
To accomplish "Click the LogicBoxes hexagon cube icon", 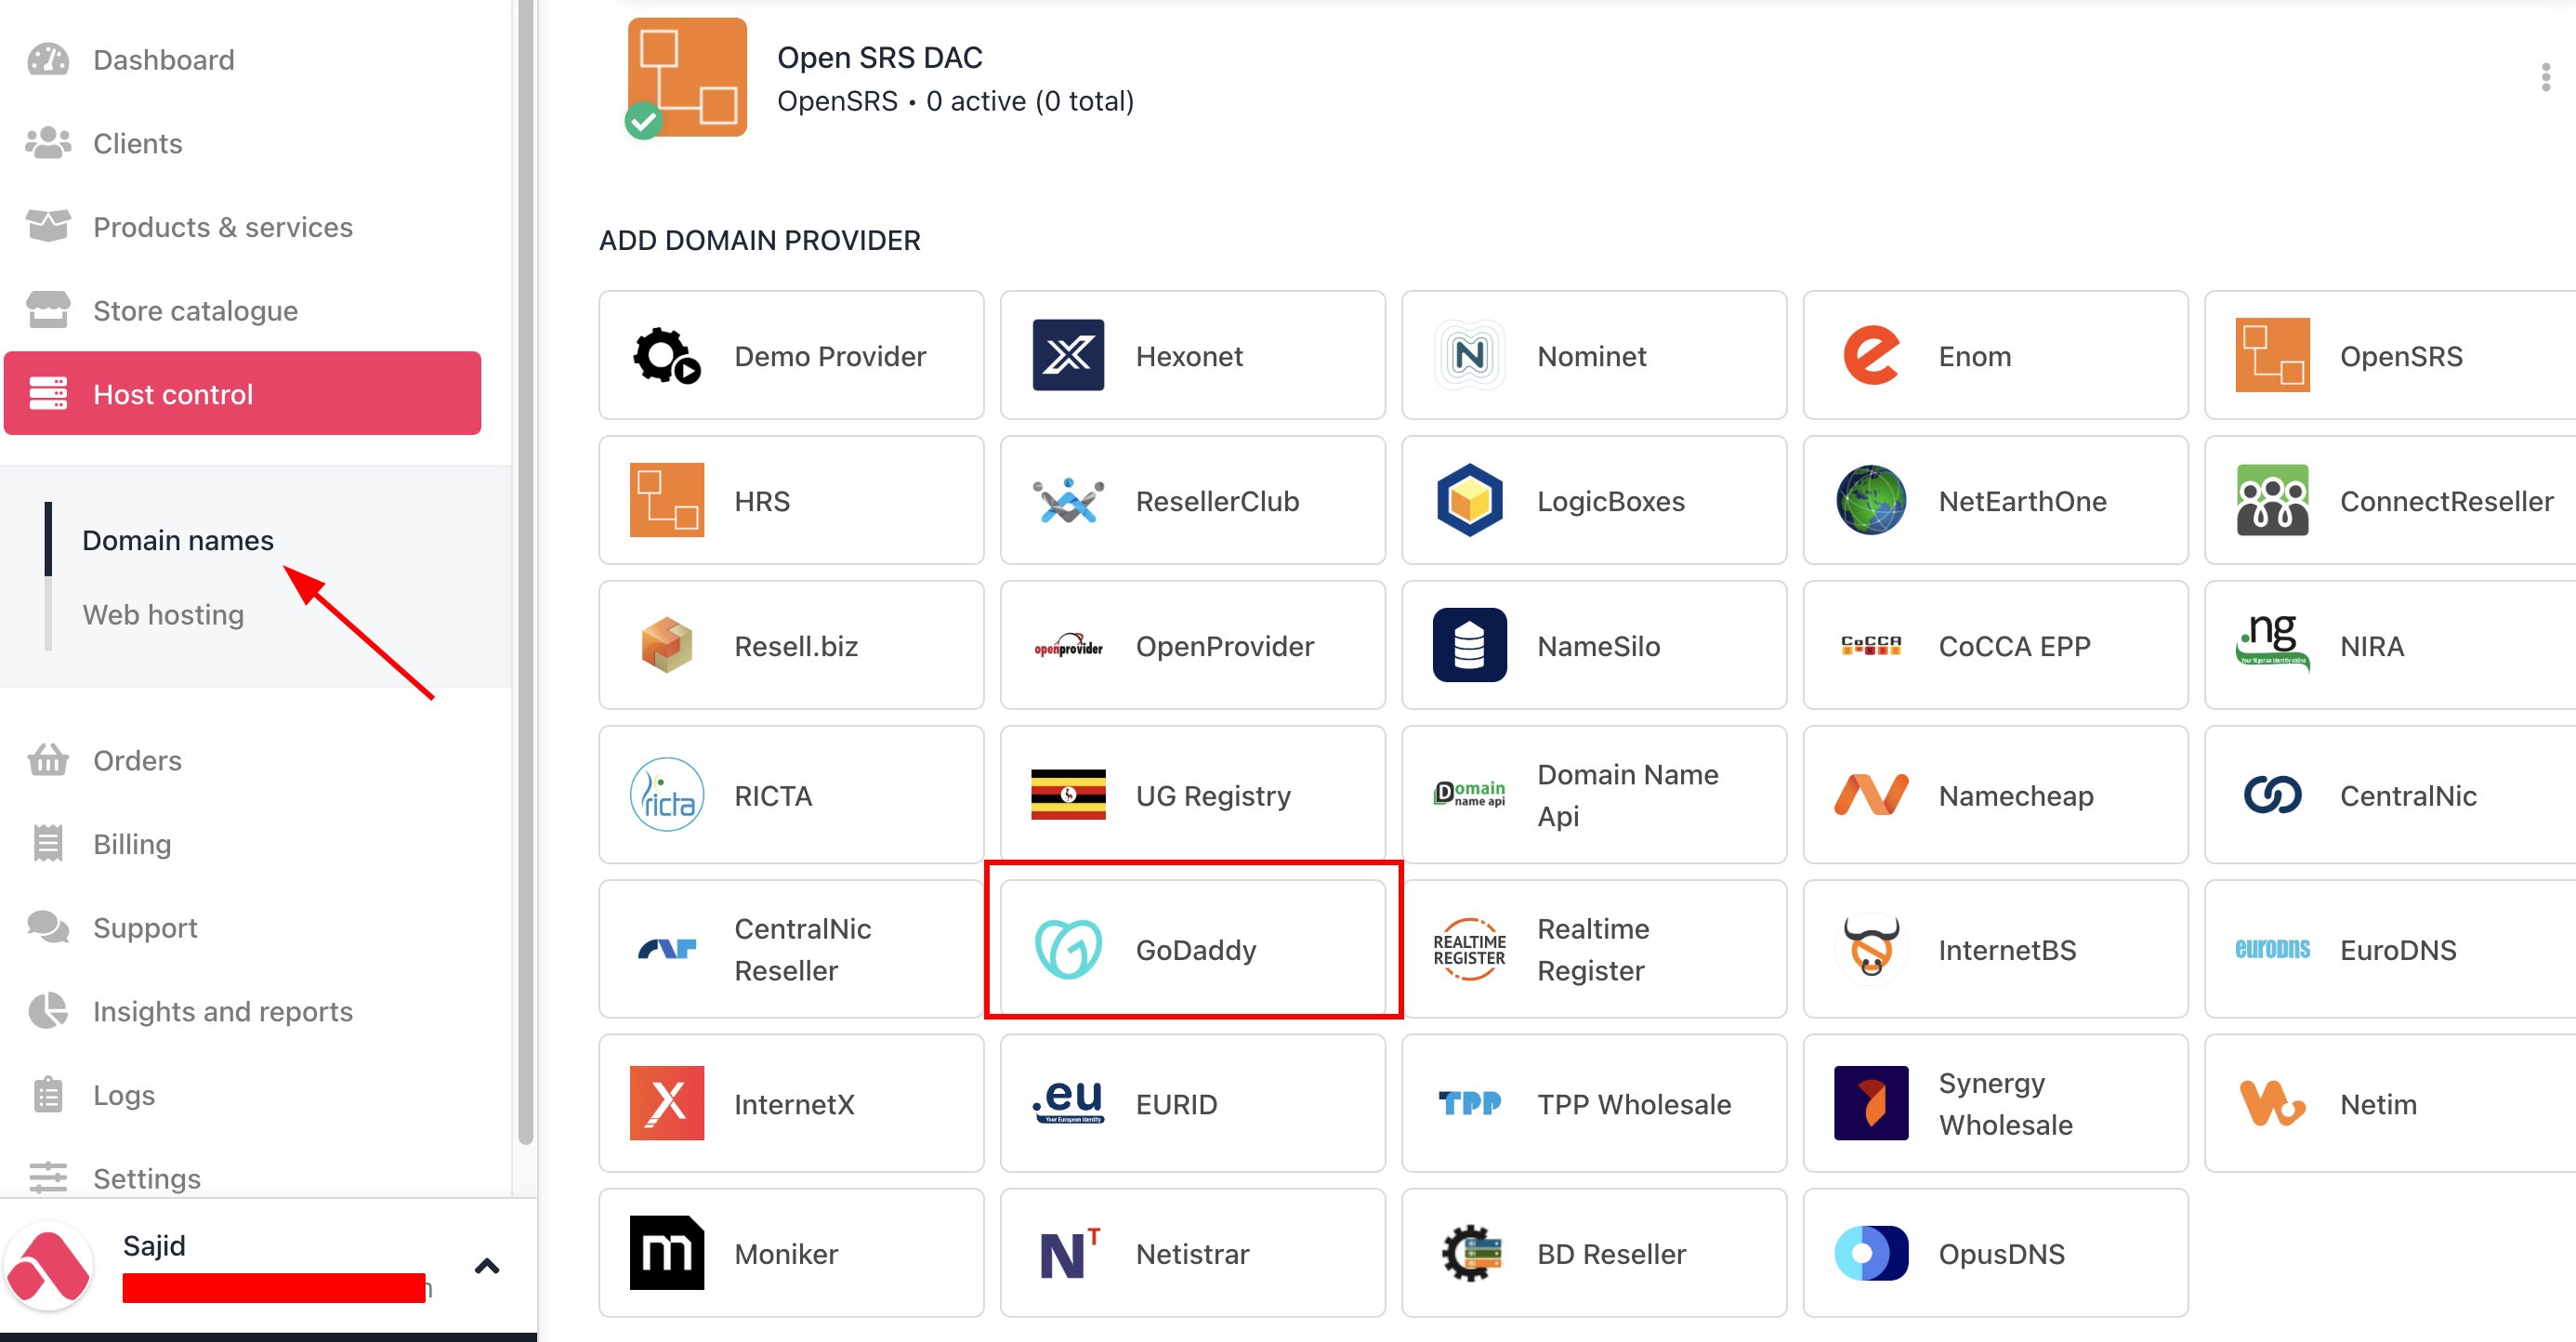I will [1469, 500].
